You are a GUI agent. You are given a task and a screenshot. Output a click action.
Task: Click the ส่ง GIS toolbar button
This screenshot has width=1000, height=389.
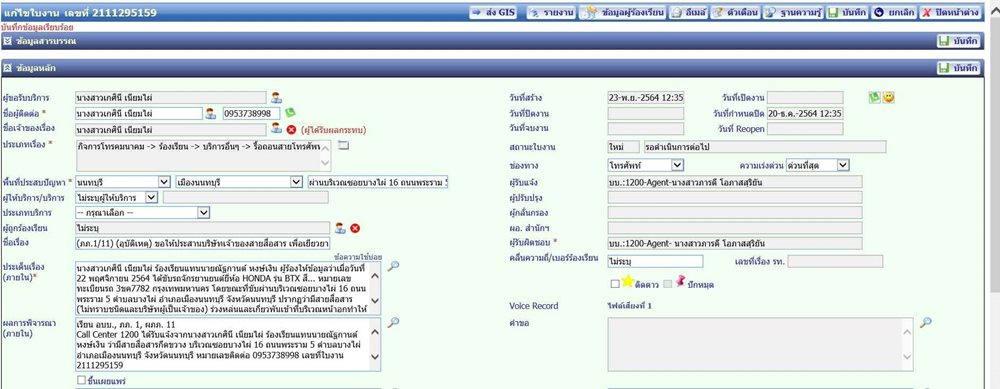click(494, 13)
